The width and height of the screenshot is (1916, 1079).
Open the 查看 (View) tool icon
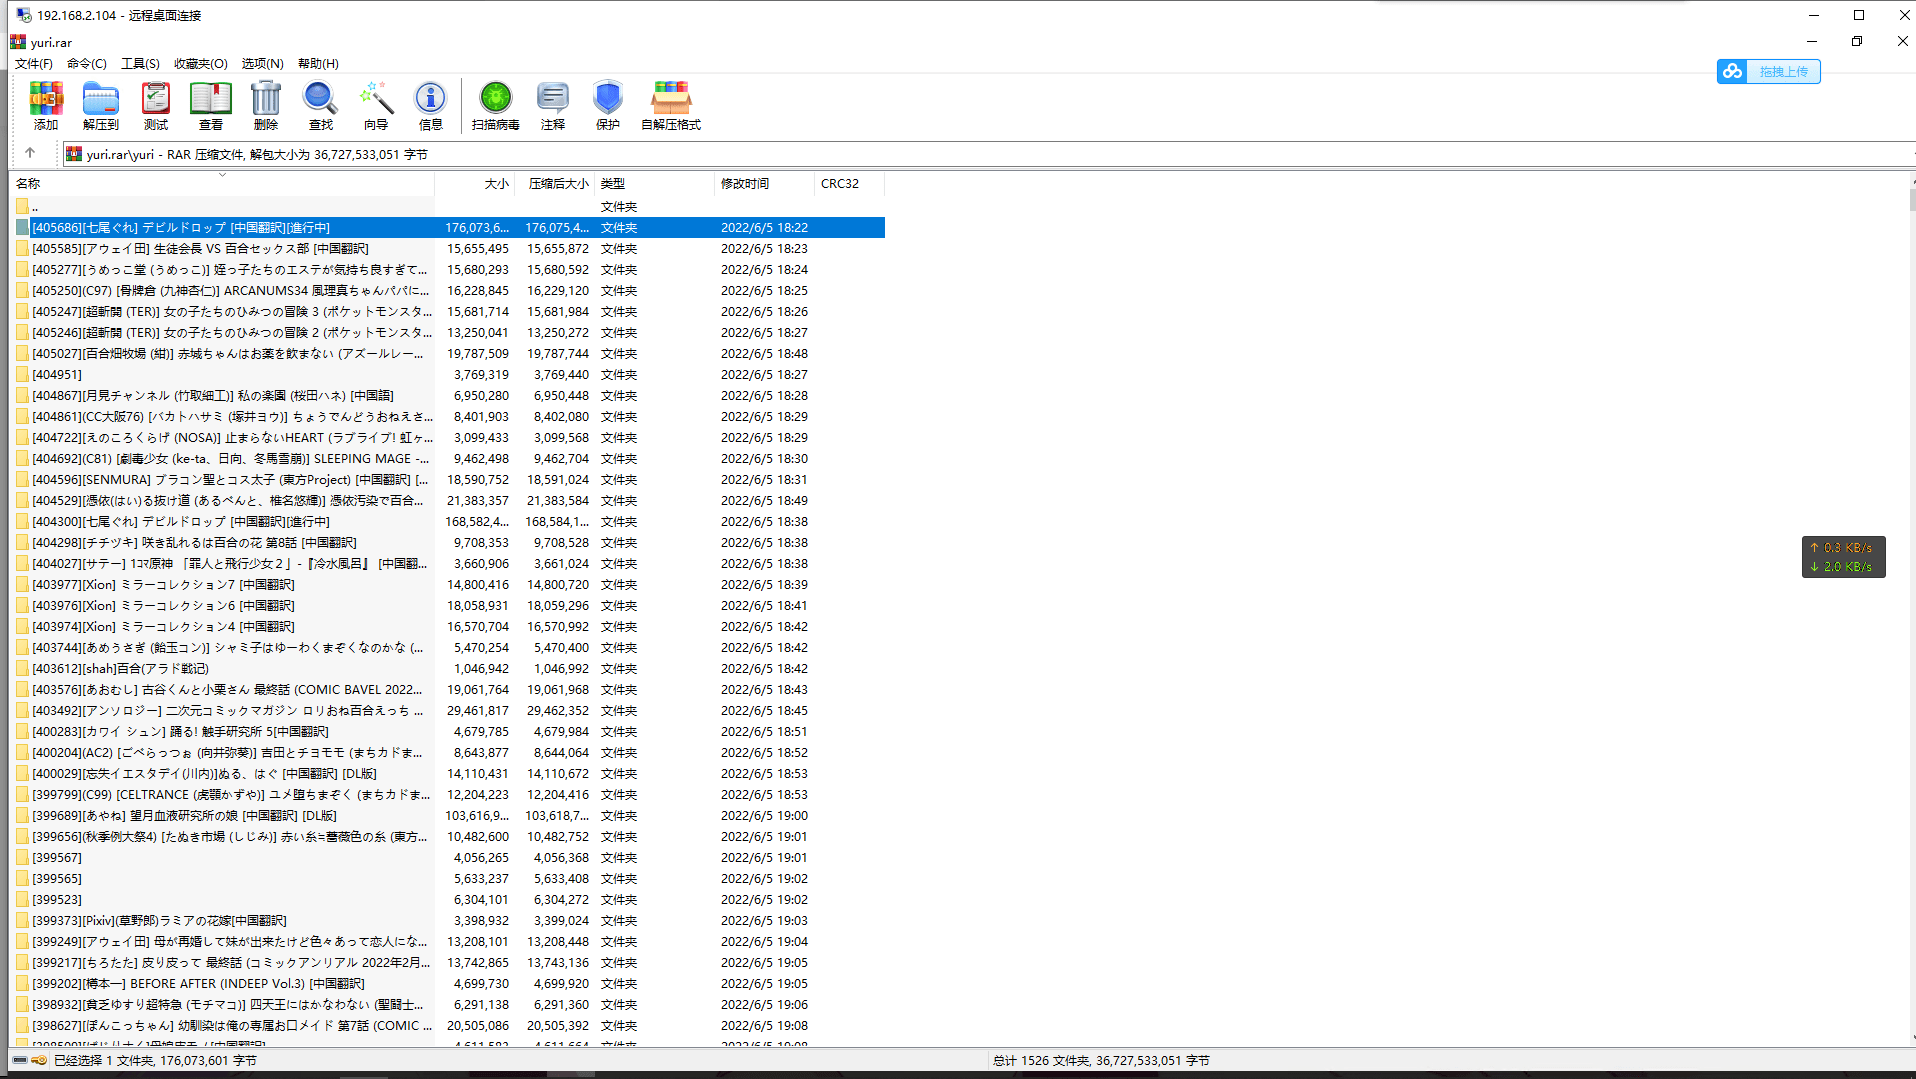tap(210, 105)
